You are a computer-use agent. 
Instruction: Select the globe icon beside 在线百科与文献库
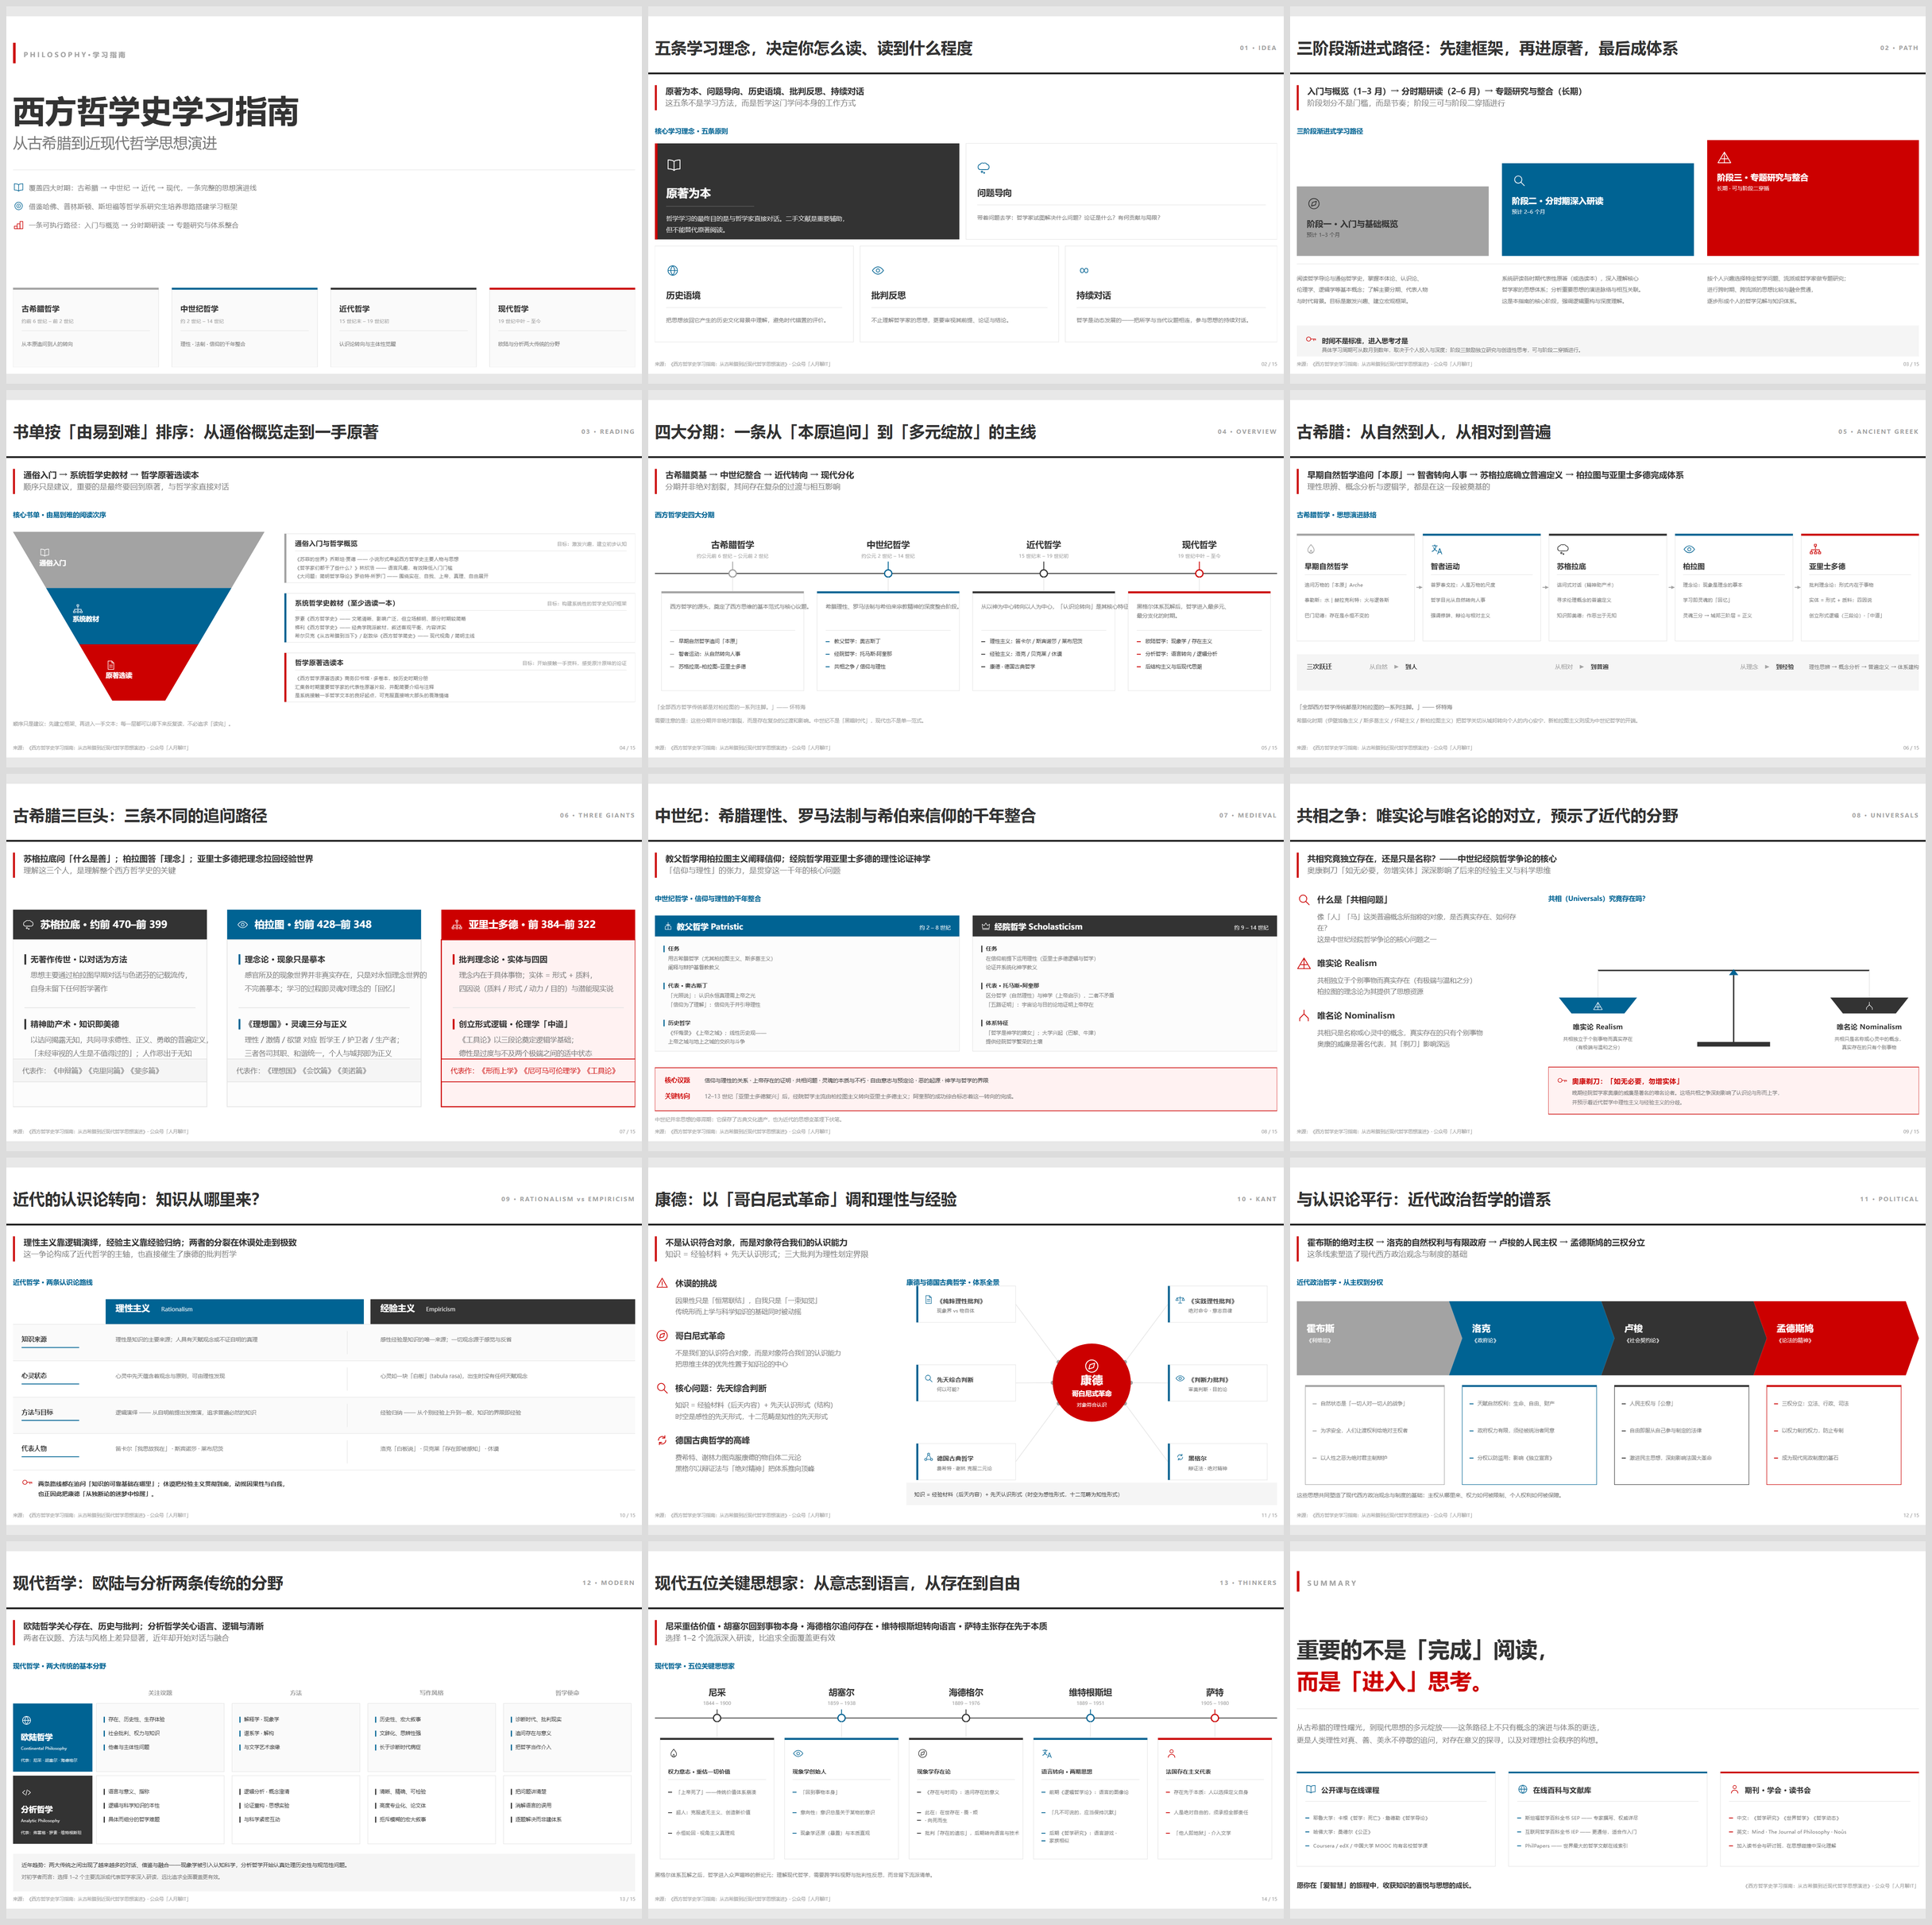1523,1790
